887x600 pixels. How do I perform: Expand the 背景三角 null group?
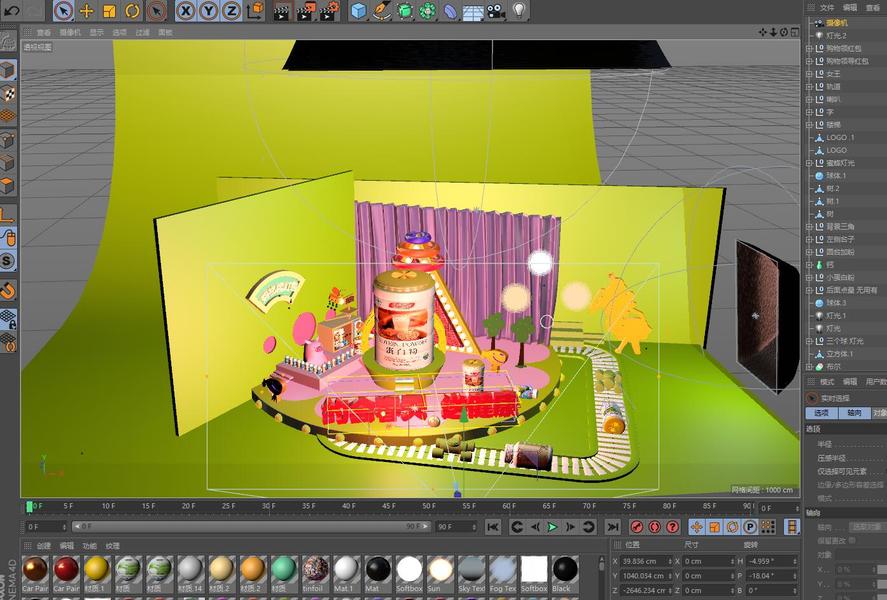tap(809, 227)
